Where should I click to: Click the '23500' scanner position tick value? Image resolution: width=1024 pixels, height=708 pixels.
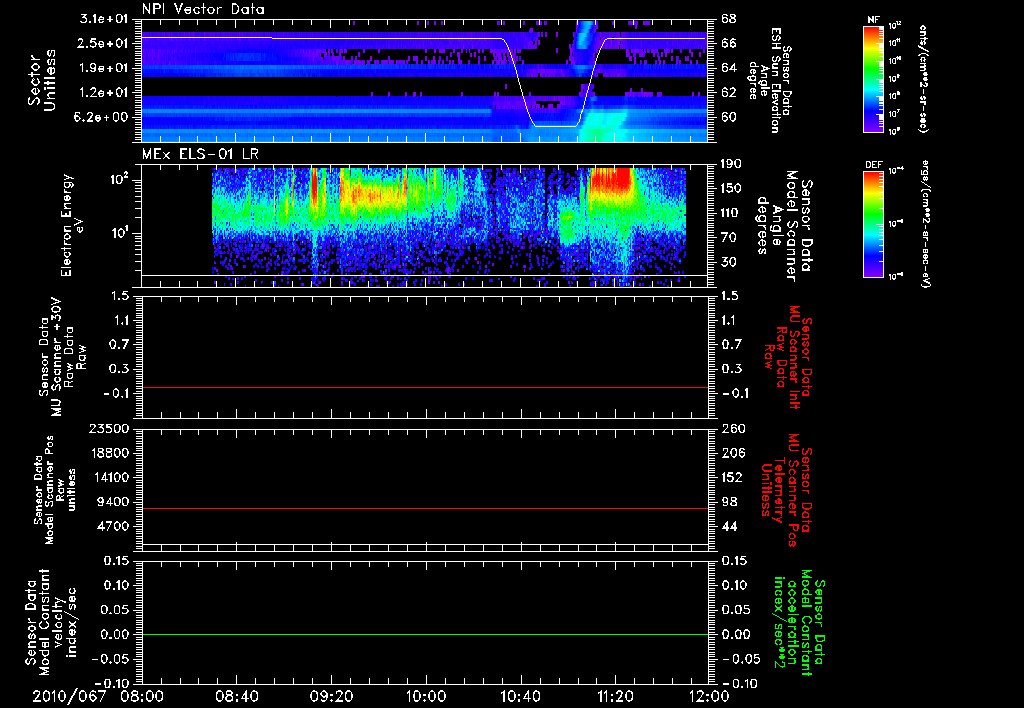[x=109, y=429]
